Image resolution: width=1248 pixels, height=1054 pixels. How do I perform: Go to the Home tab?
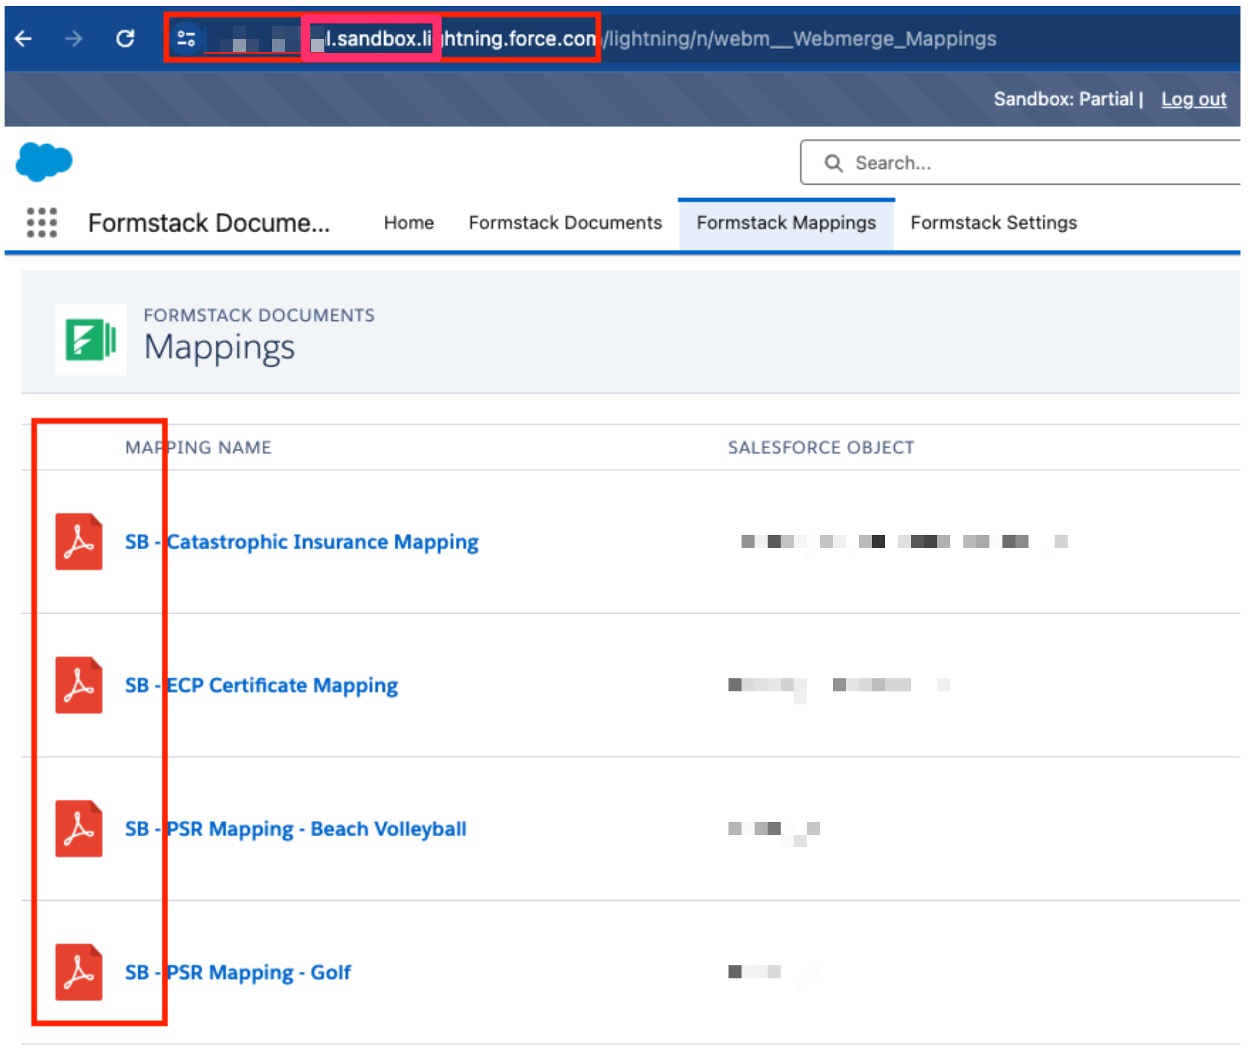(x=408, y=223)
